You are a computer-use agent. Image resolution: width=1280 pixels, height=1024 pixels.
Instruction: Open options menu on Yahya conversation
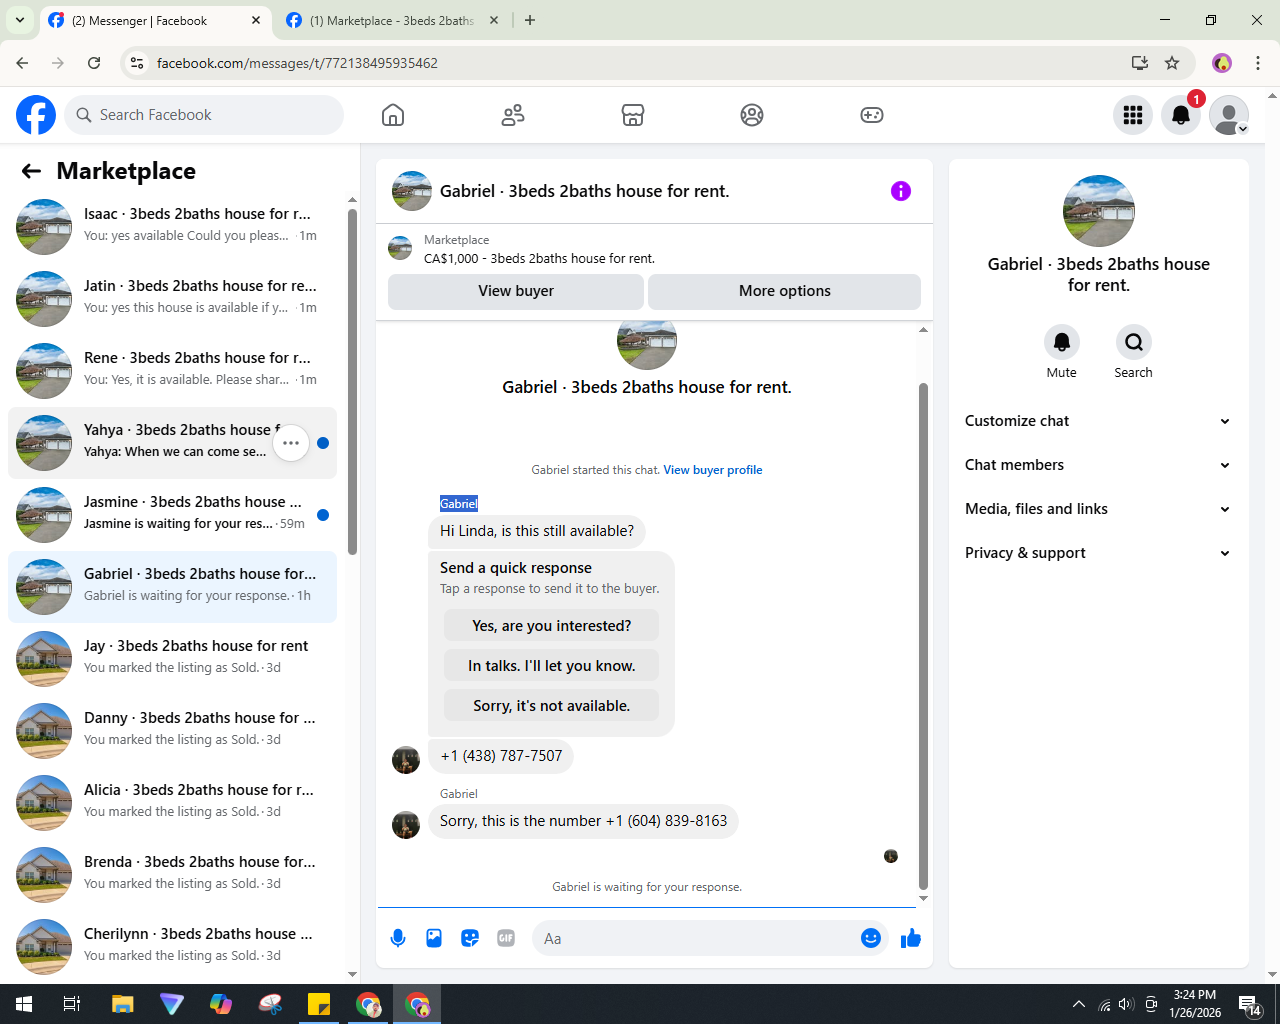point(291,443)
